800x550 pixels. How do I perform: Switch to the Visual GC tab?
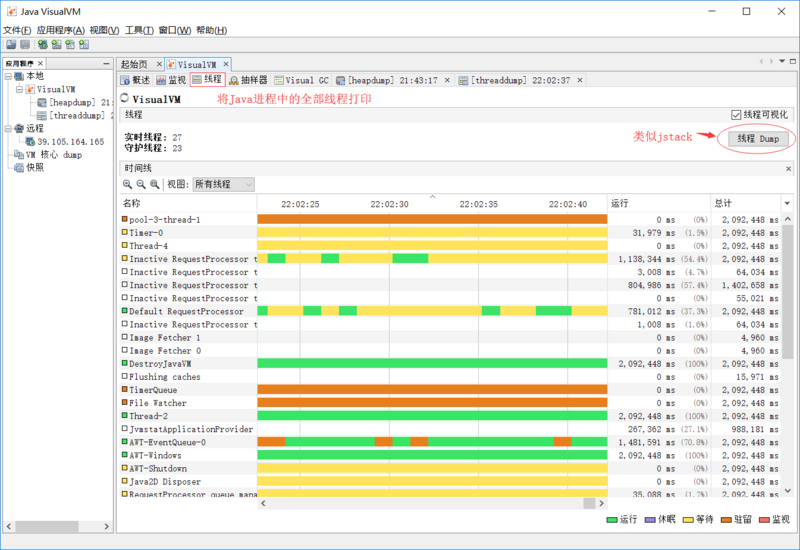pos(302,80)
